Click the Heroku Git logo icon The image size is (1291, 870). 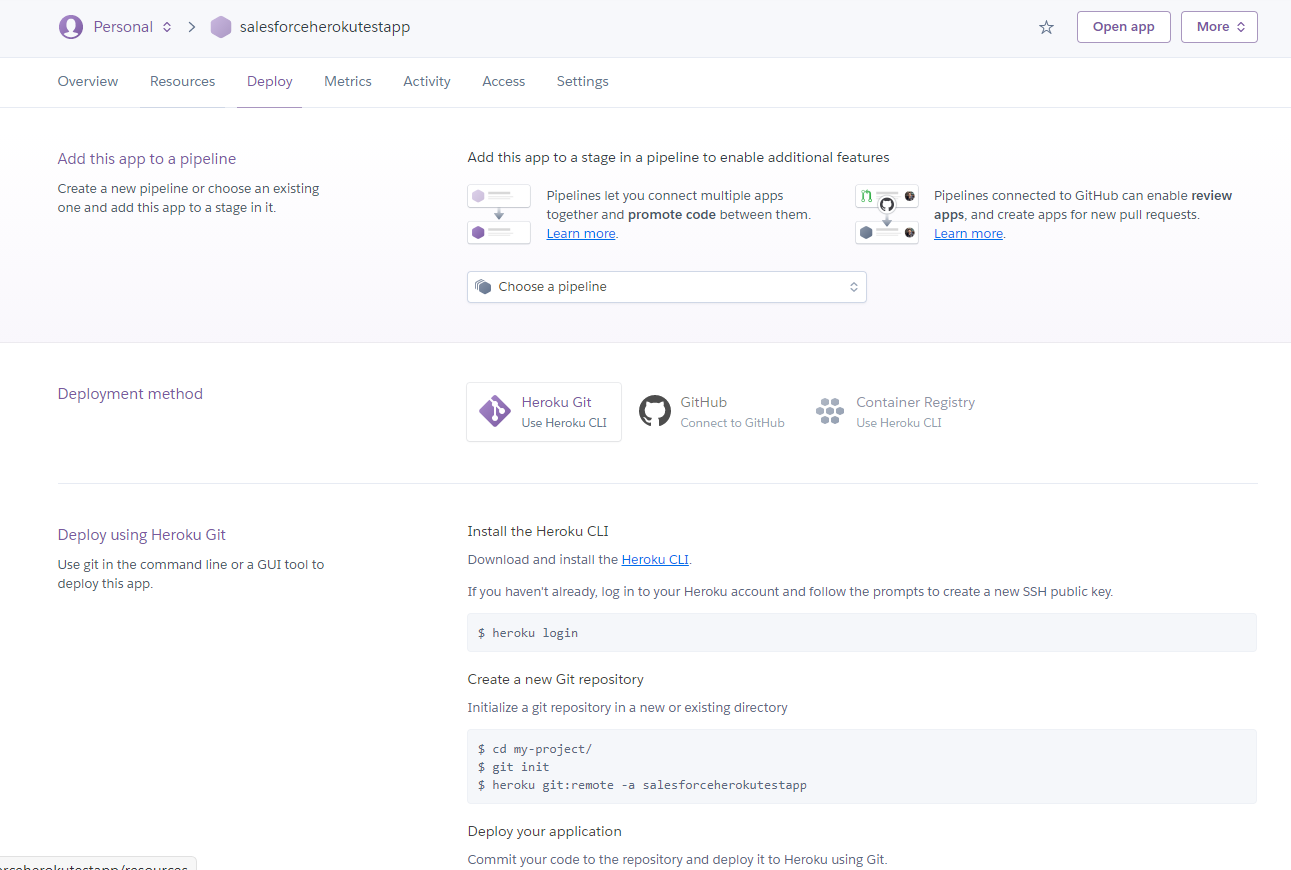495,411
